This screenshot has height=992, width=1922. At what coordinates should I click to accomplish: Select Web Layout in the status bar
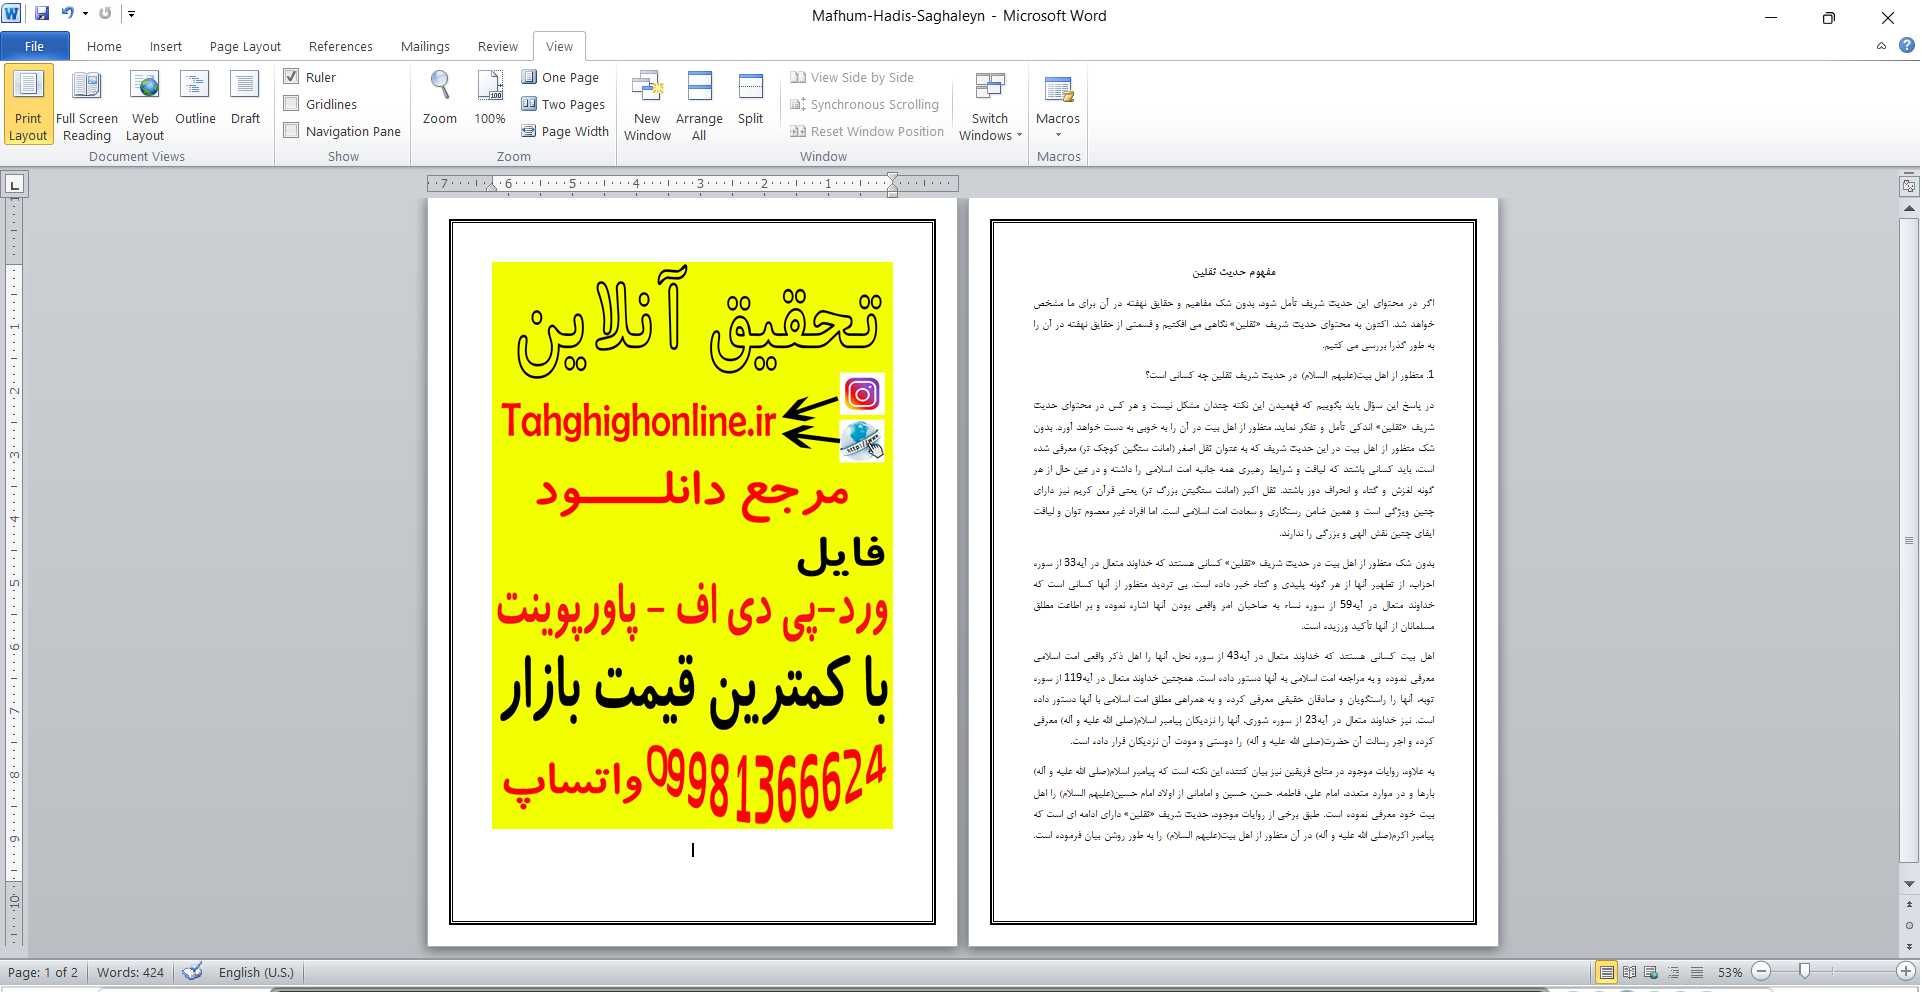[1651, 972]
